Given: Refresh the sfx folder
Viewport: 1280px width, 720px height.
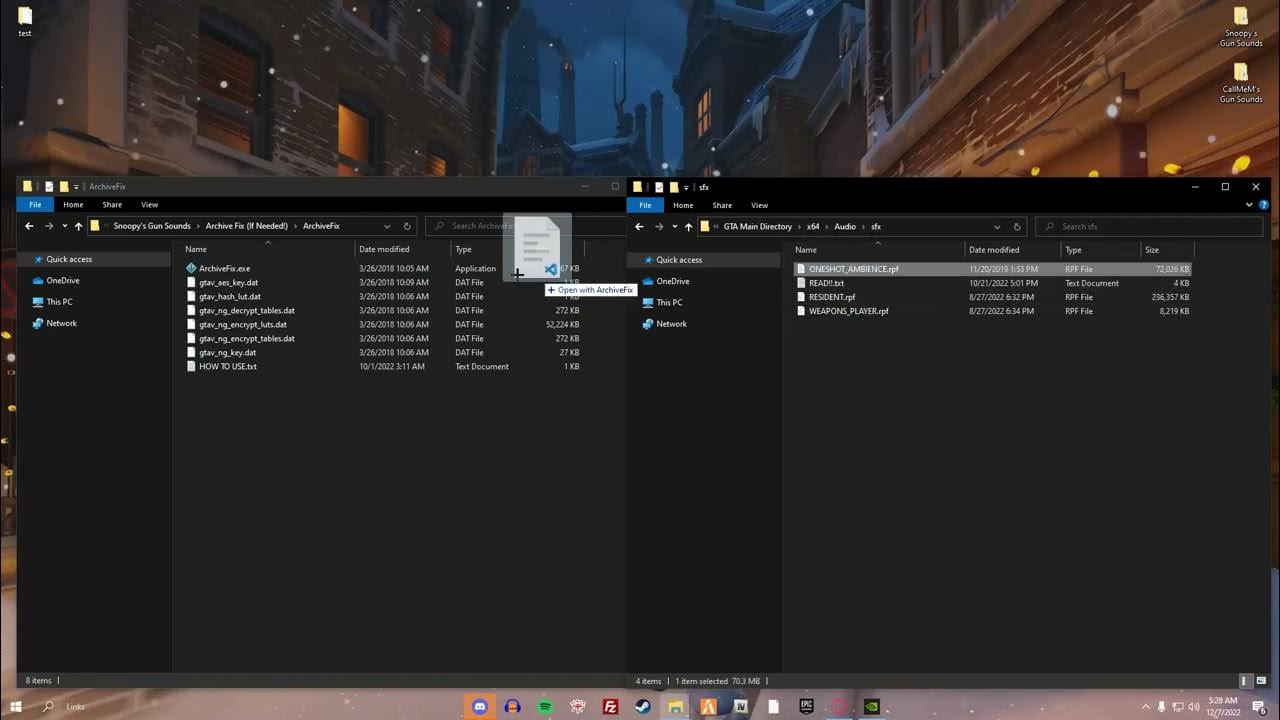Looking at the screenshot, I should (1017, 227).
